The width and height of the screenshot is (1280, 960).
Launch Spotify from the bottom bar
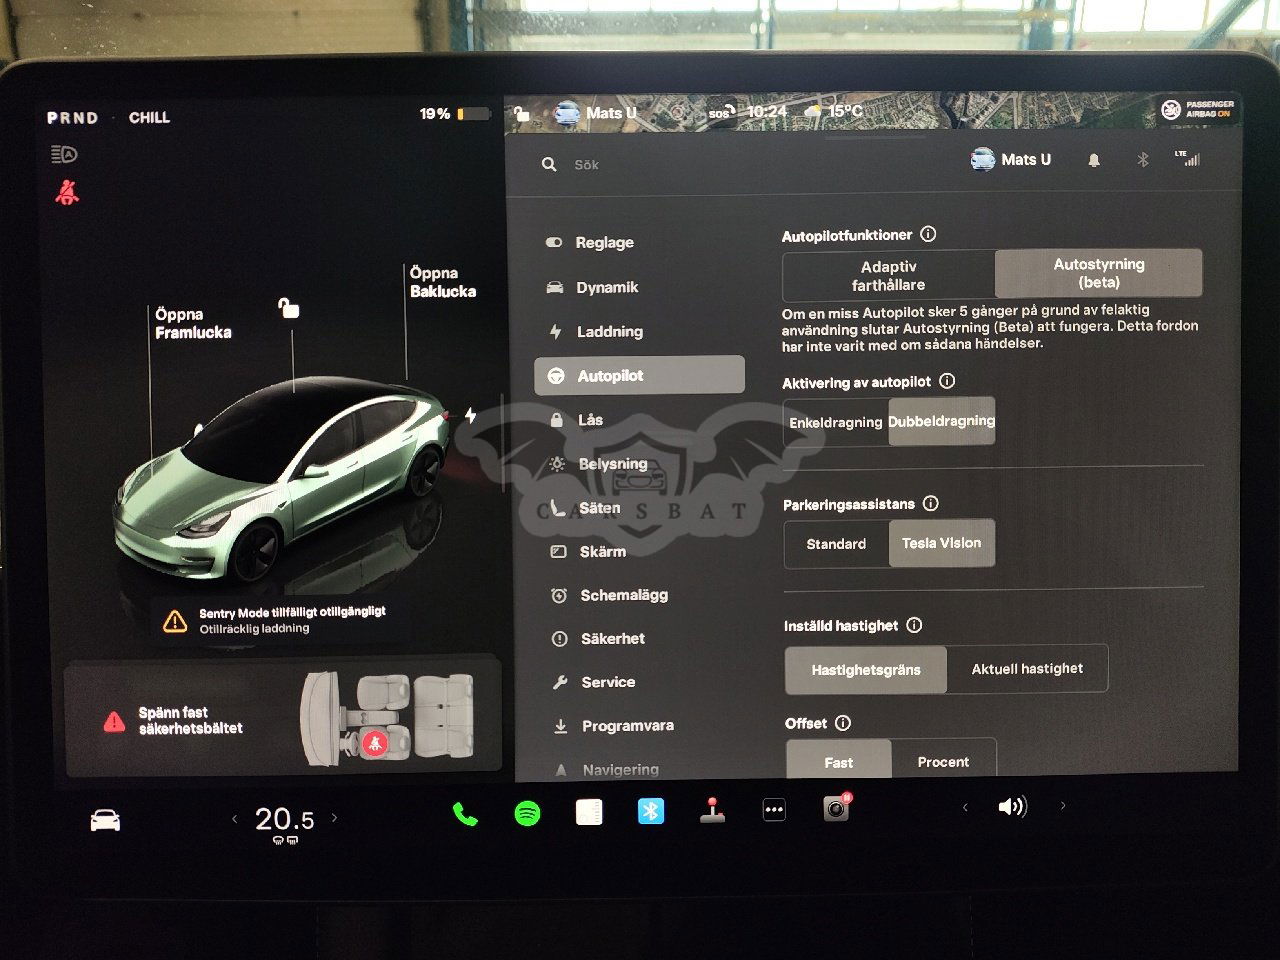tap(527, 813)
